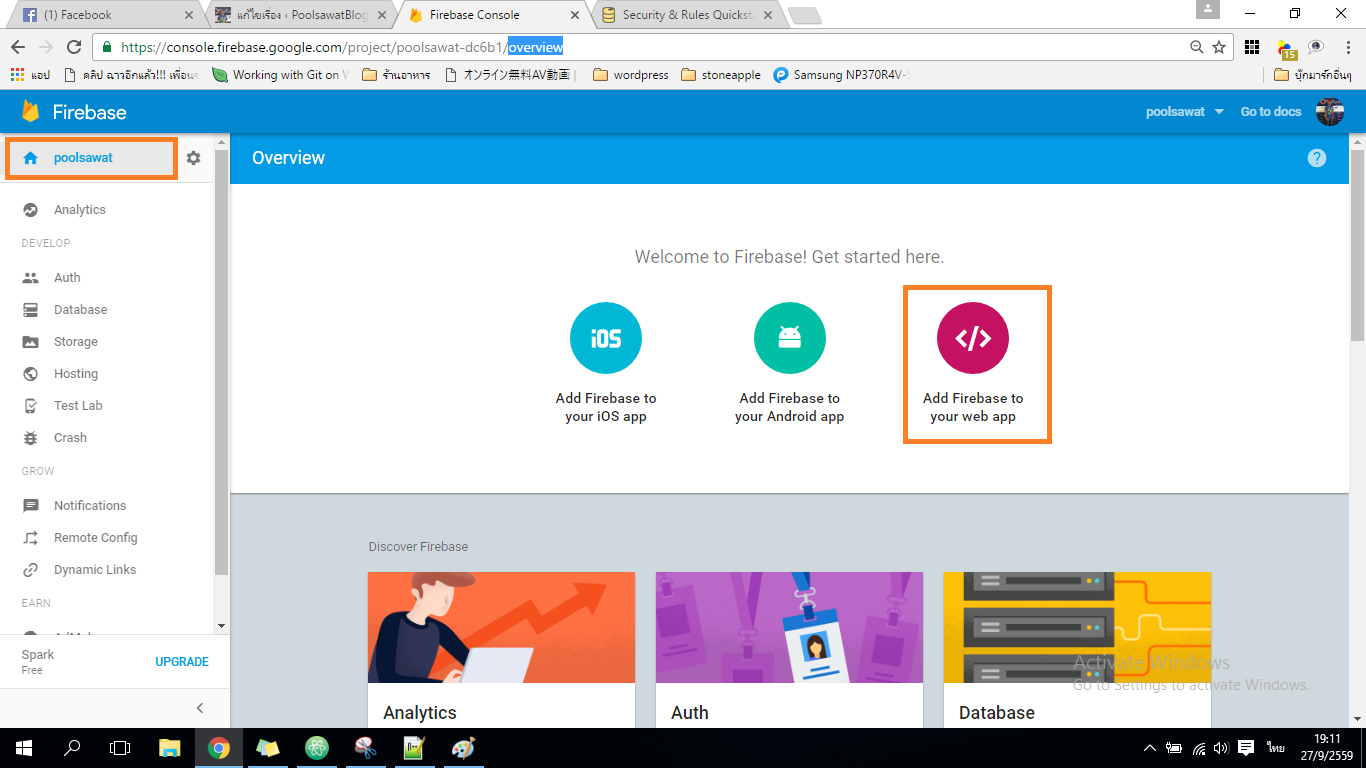Add Firebase to web app icon
The width and height of the screenshot is (1366, 768).
(973, 338)
